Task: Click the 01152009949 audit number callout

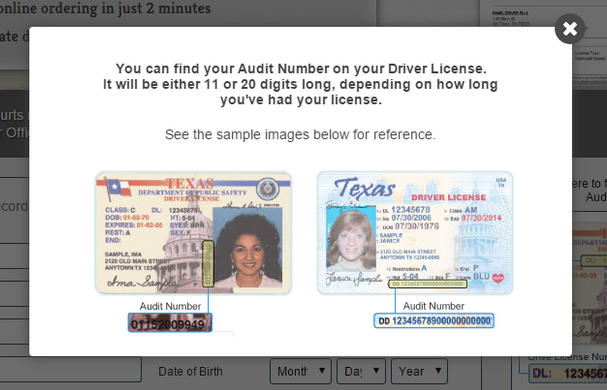Action: click(x=170, y=323)
